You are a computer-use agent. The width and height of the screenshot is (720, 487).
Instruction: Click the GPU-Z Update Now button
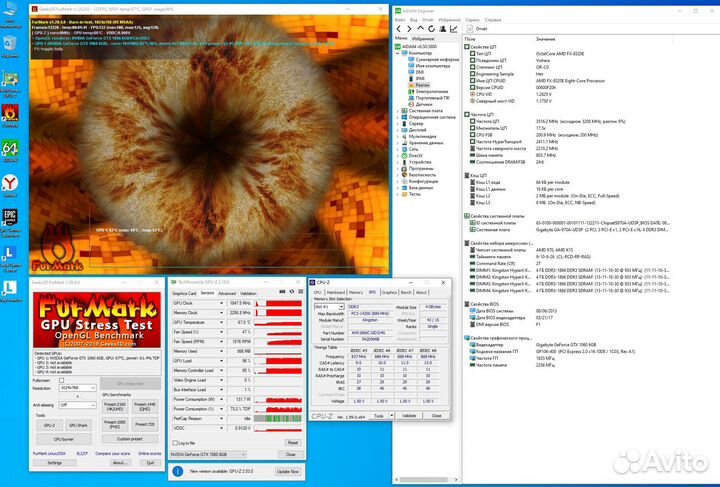[288, 471]
